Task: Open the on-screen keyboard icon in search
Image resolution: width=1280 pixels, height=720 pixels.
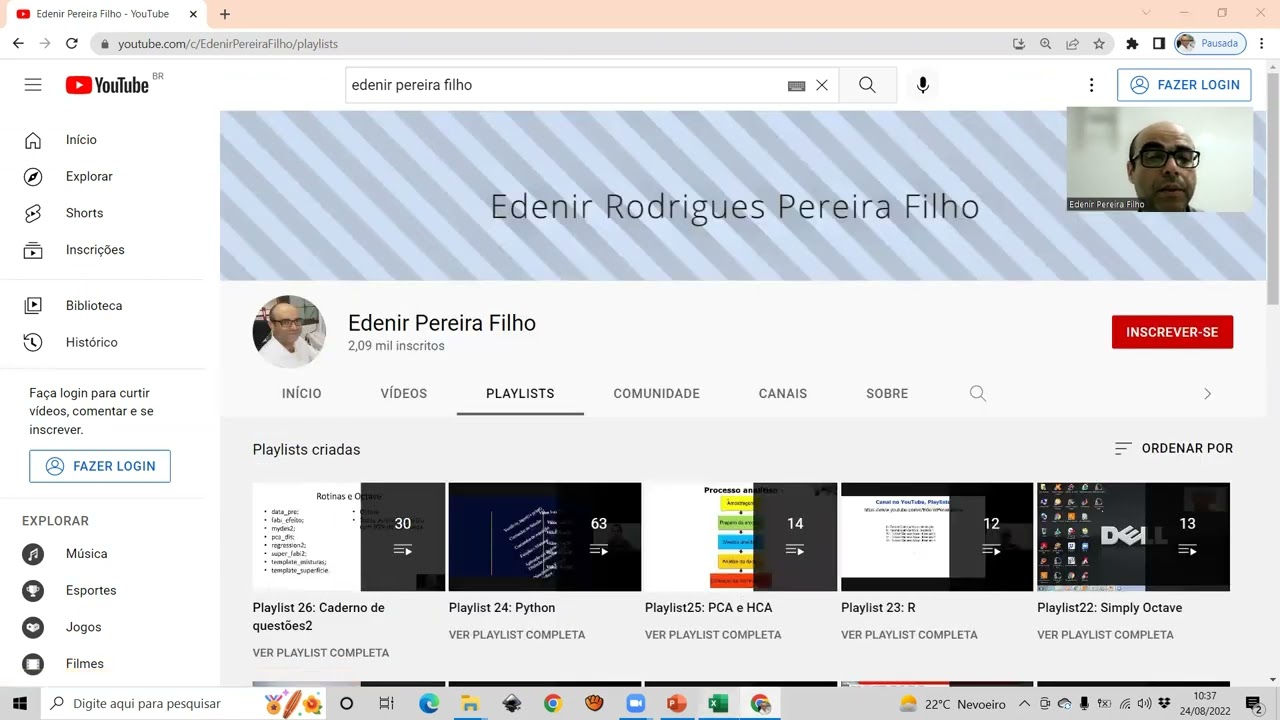Action: point(796,86)
